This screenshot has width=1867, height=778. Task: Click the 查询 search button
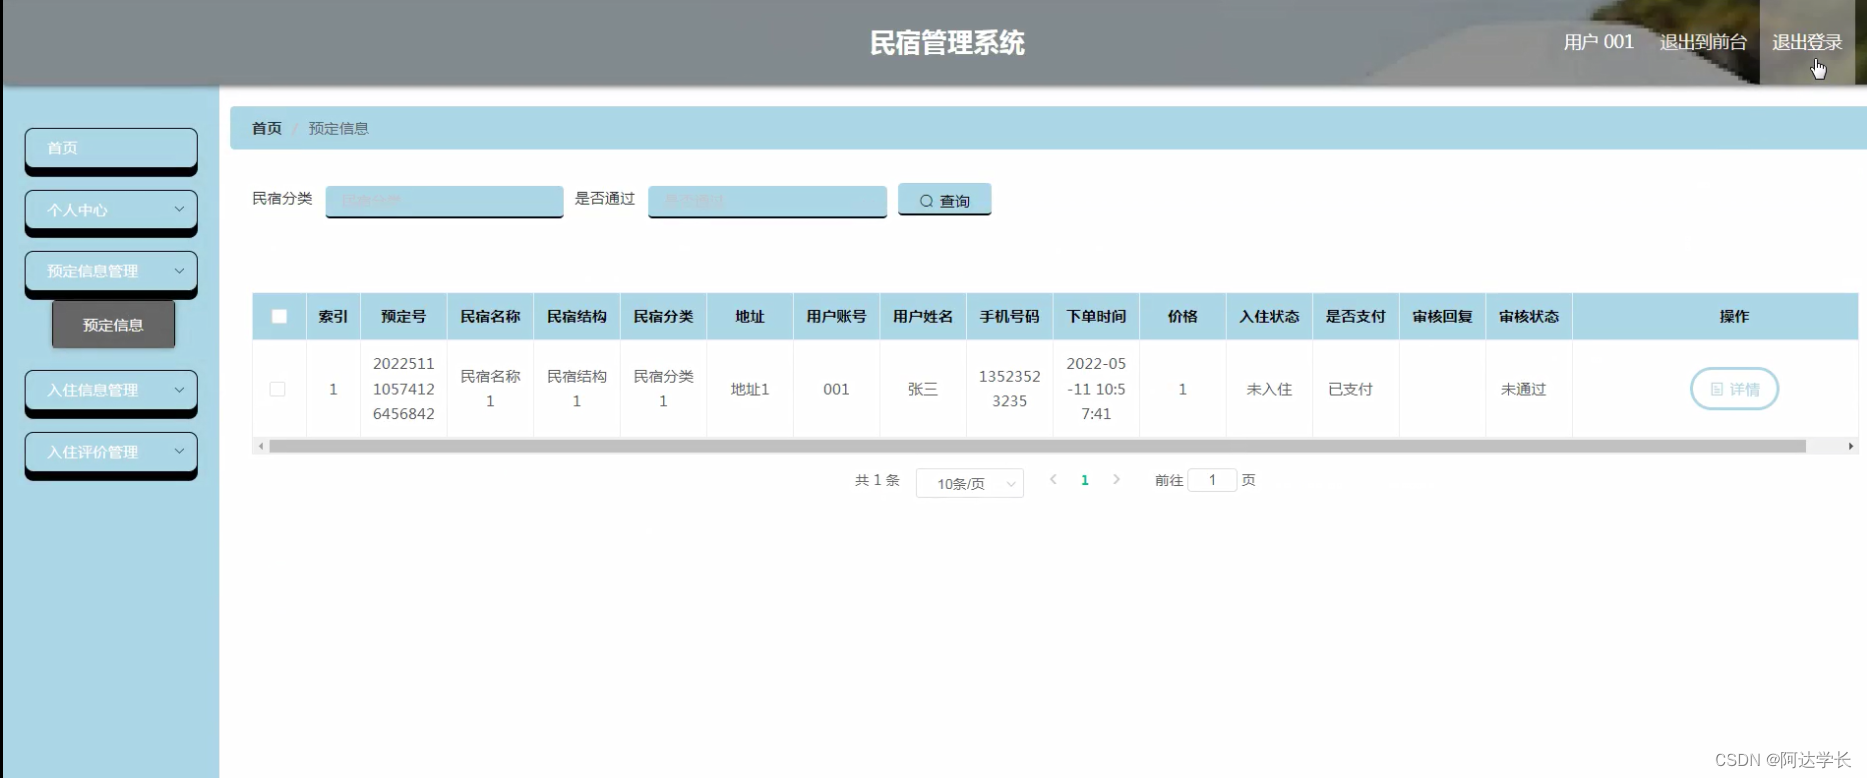click(x=944, y=200)
